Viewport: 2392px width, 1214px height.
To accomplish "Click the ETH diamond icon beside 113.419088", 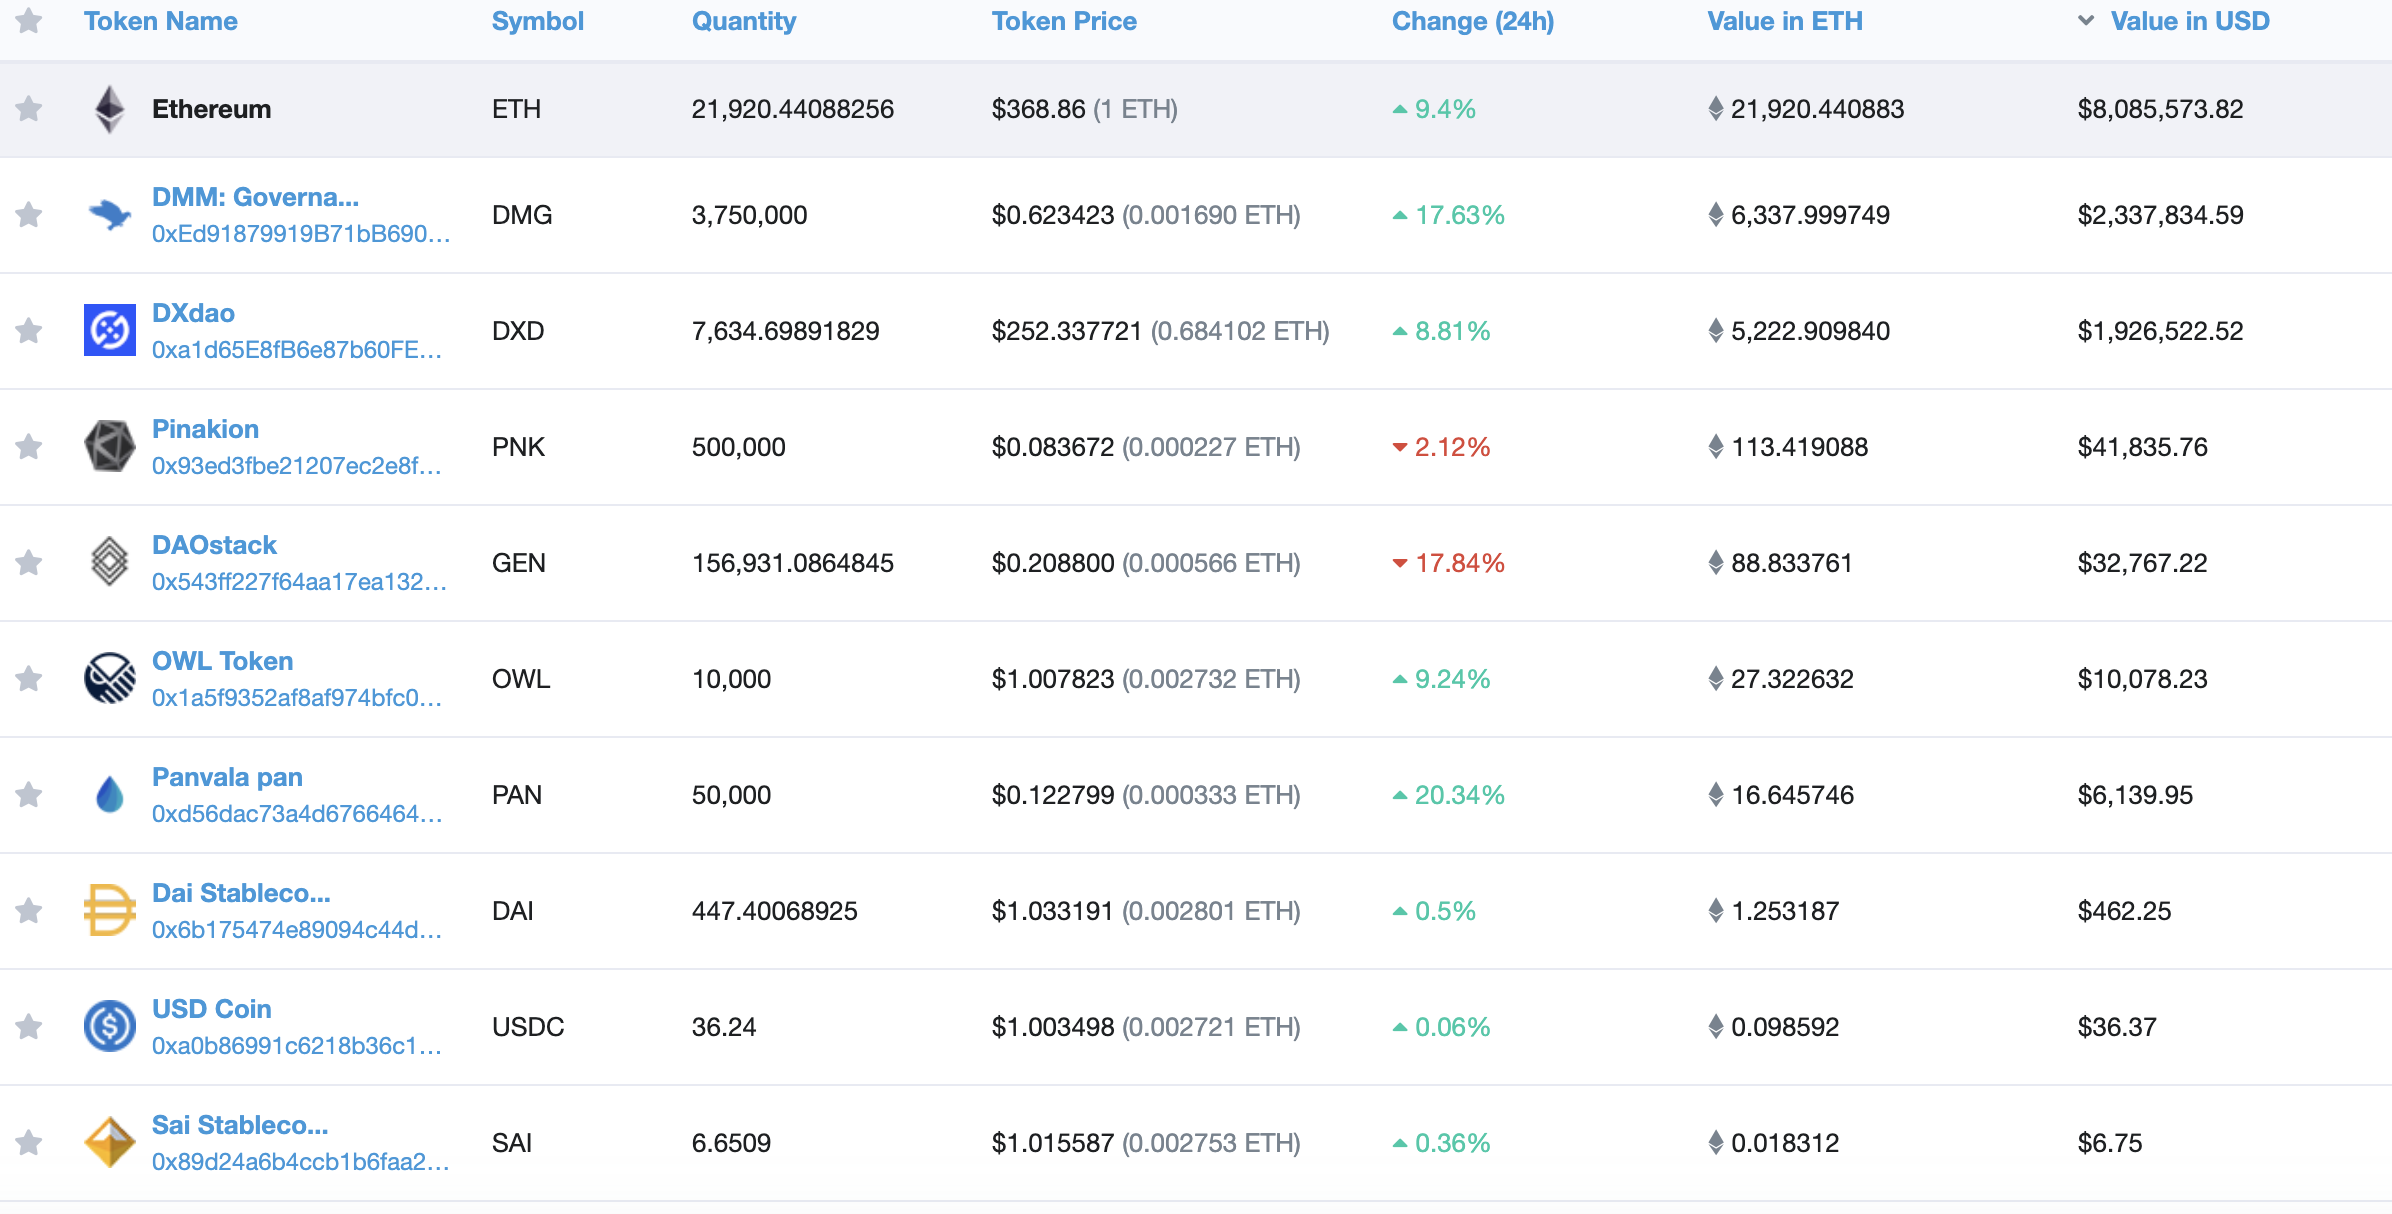I will [1716, 447].
